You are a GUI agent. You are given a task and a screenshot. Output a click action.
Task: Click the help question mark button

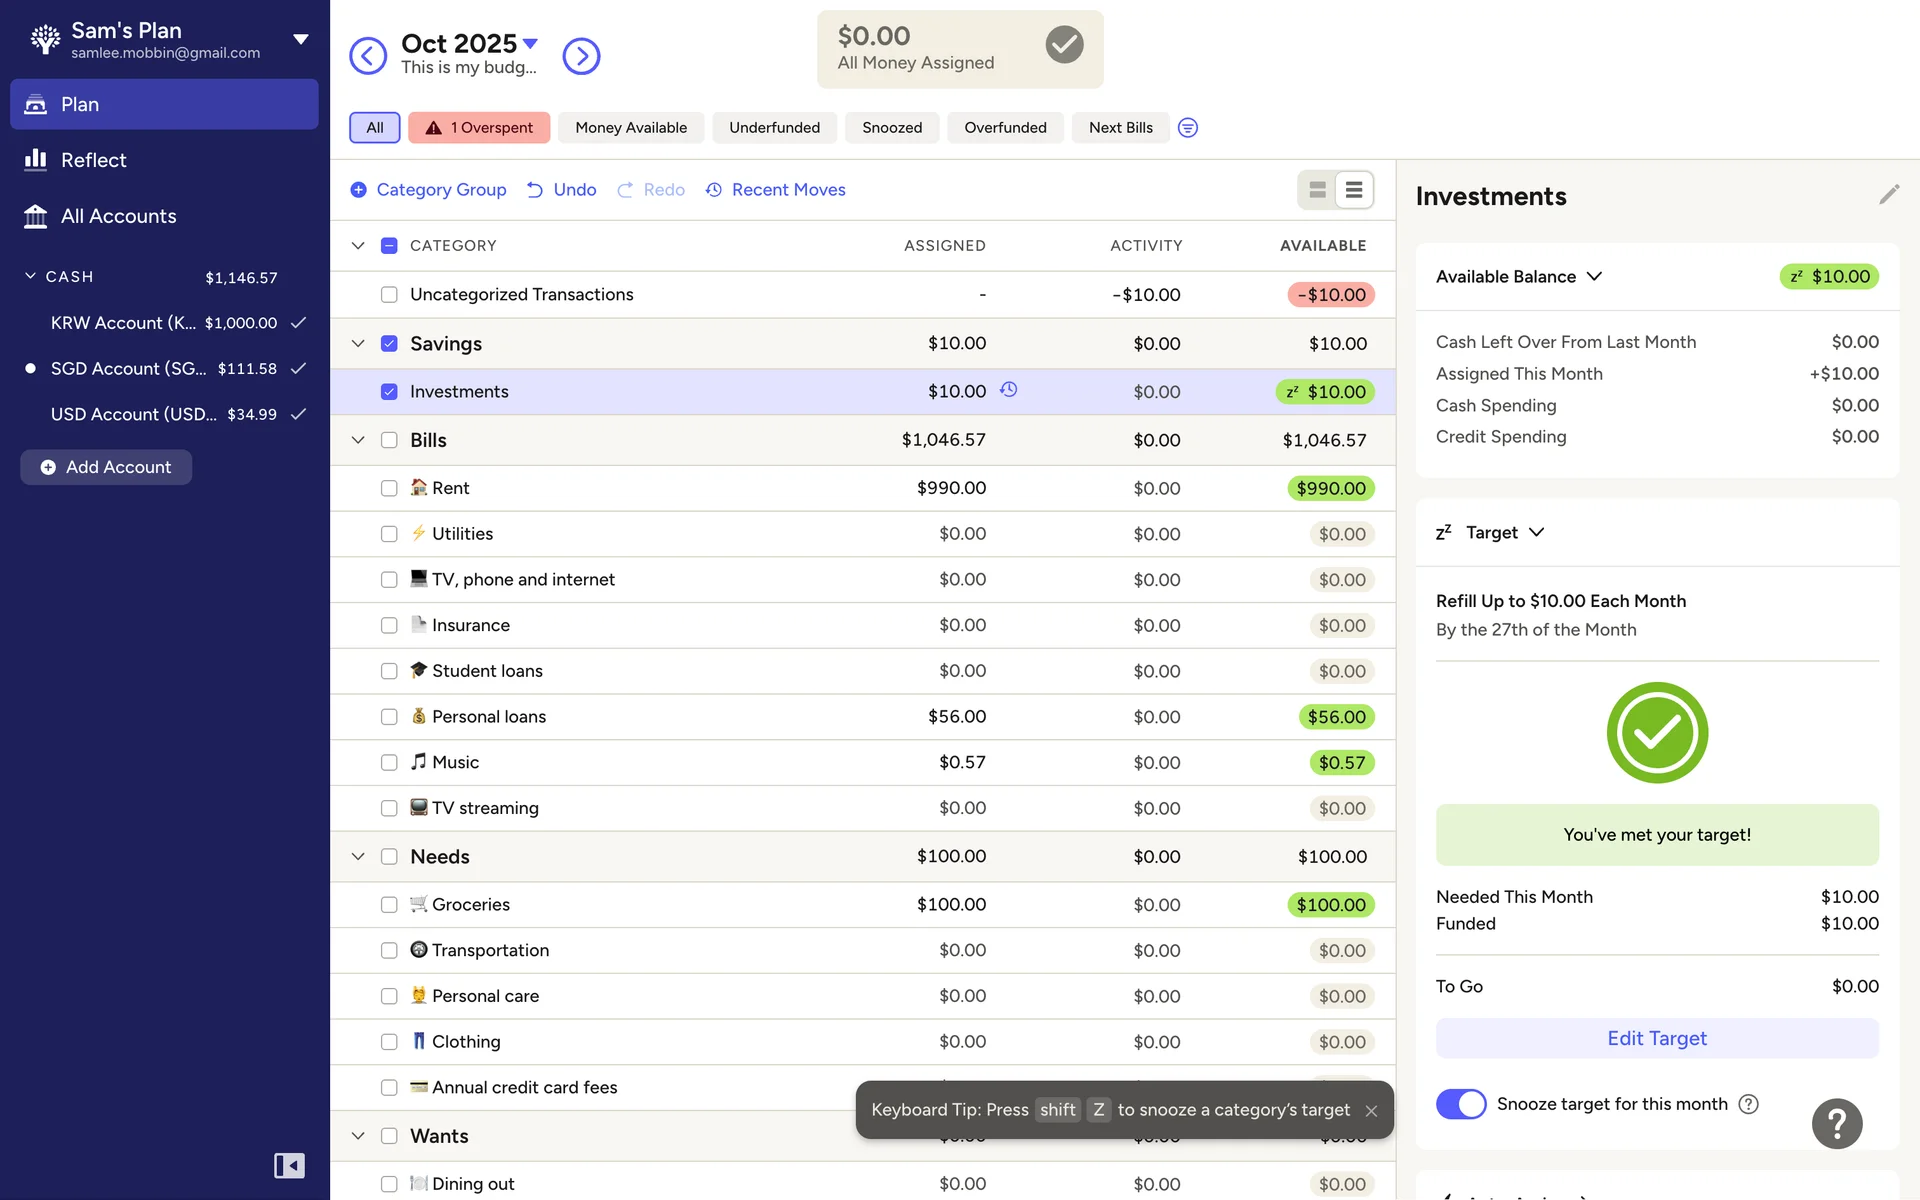(x=1836, y=1123)
